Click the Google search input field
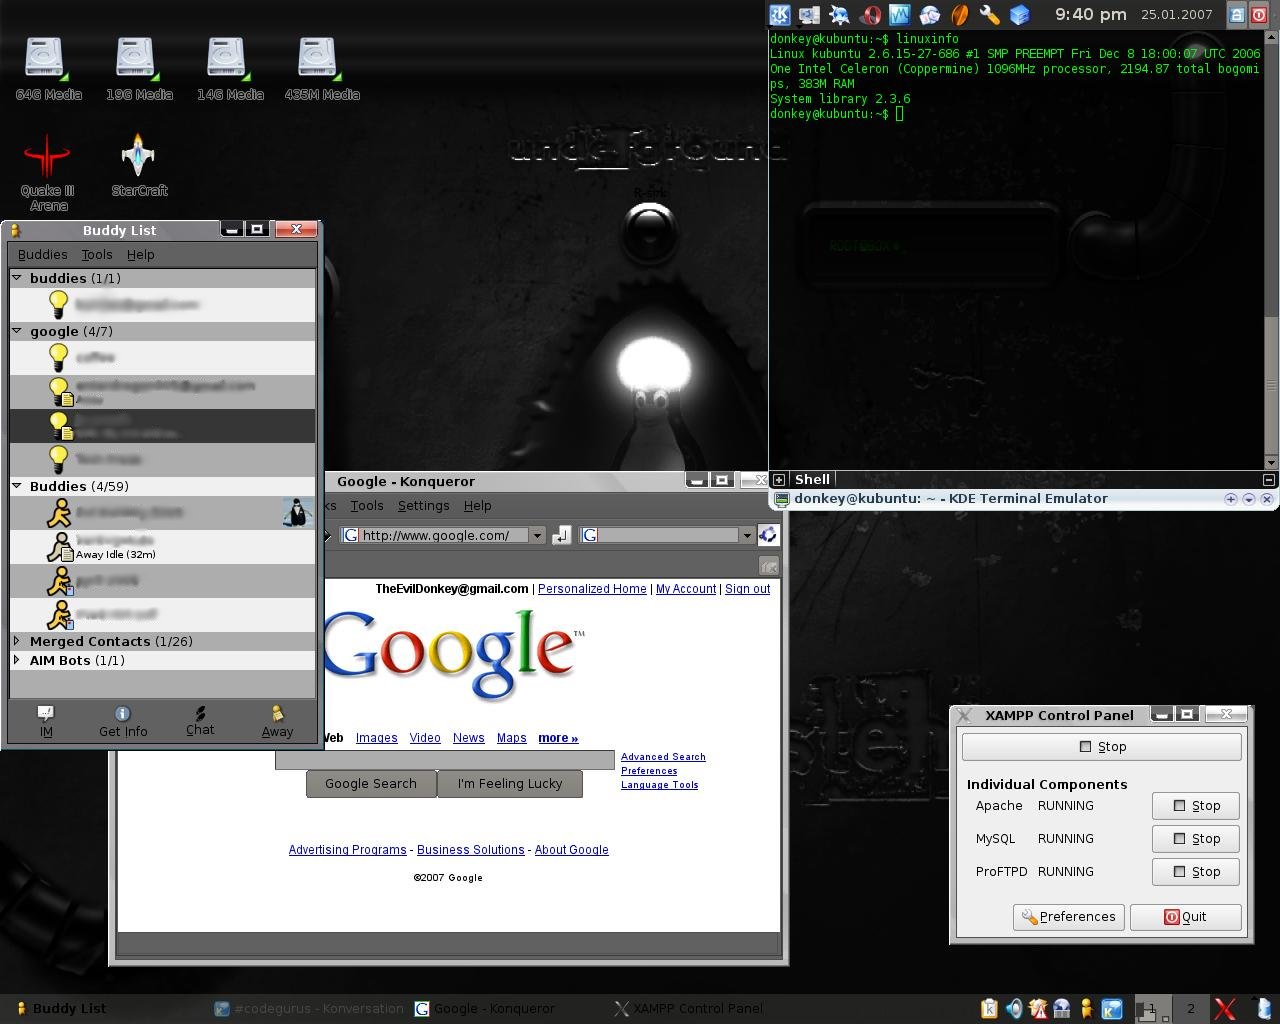Viewport: 1280px width, 1024px height. pyautogui.click(x=445, y=759)
